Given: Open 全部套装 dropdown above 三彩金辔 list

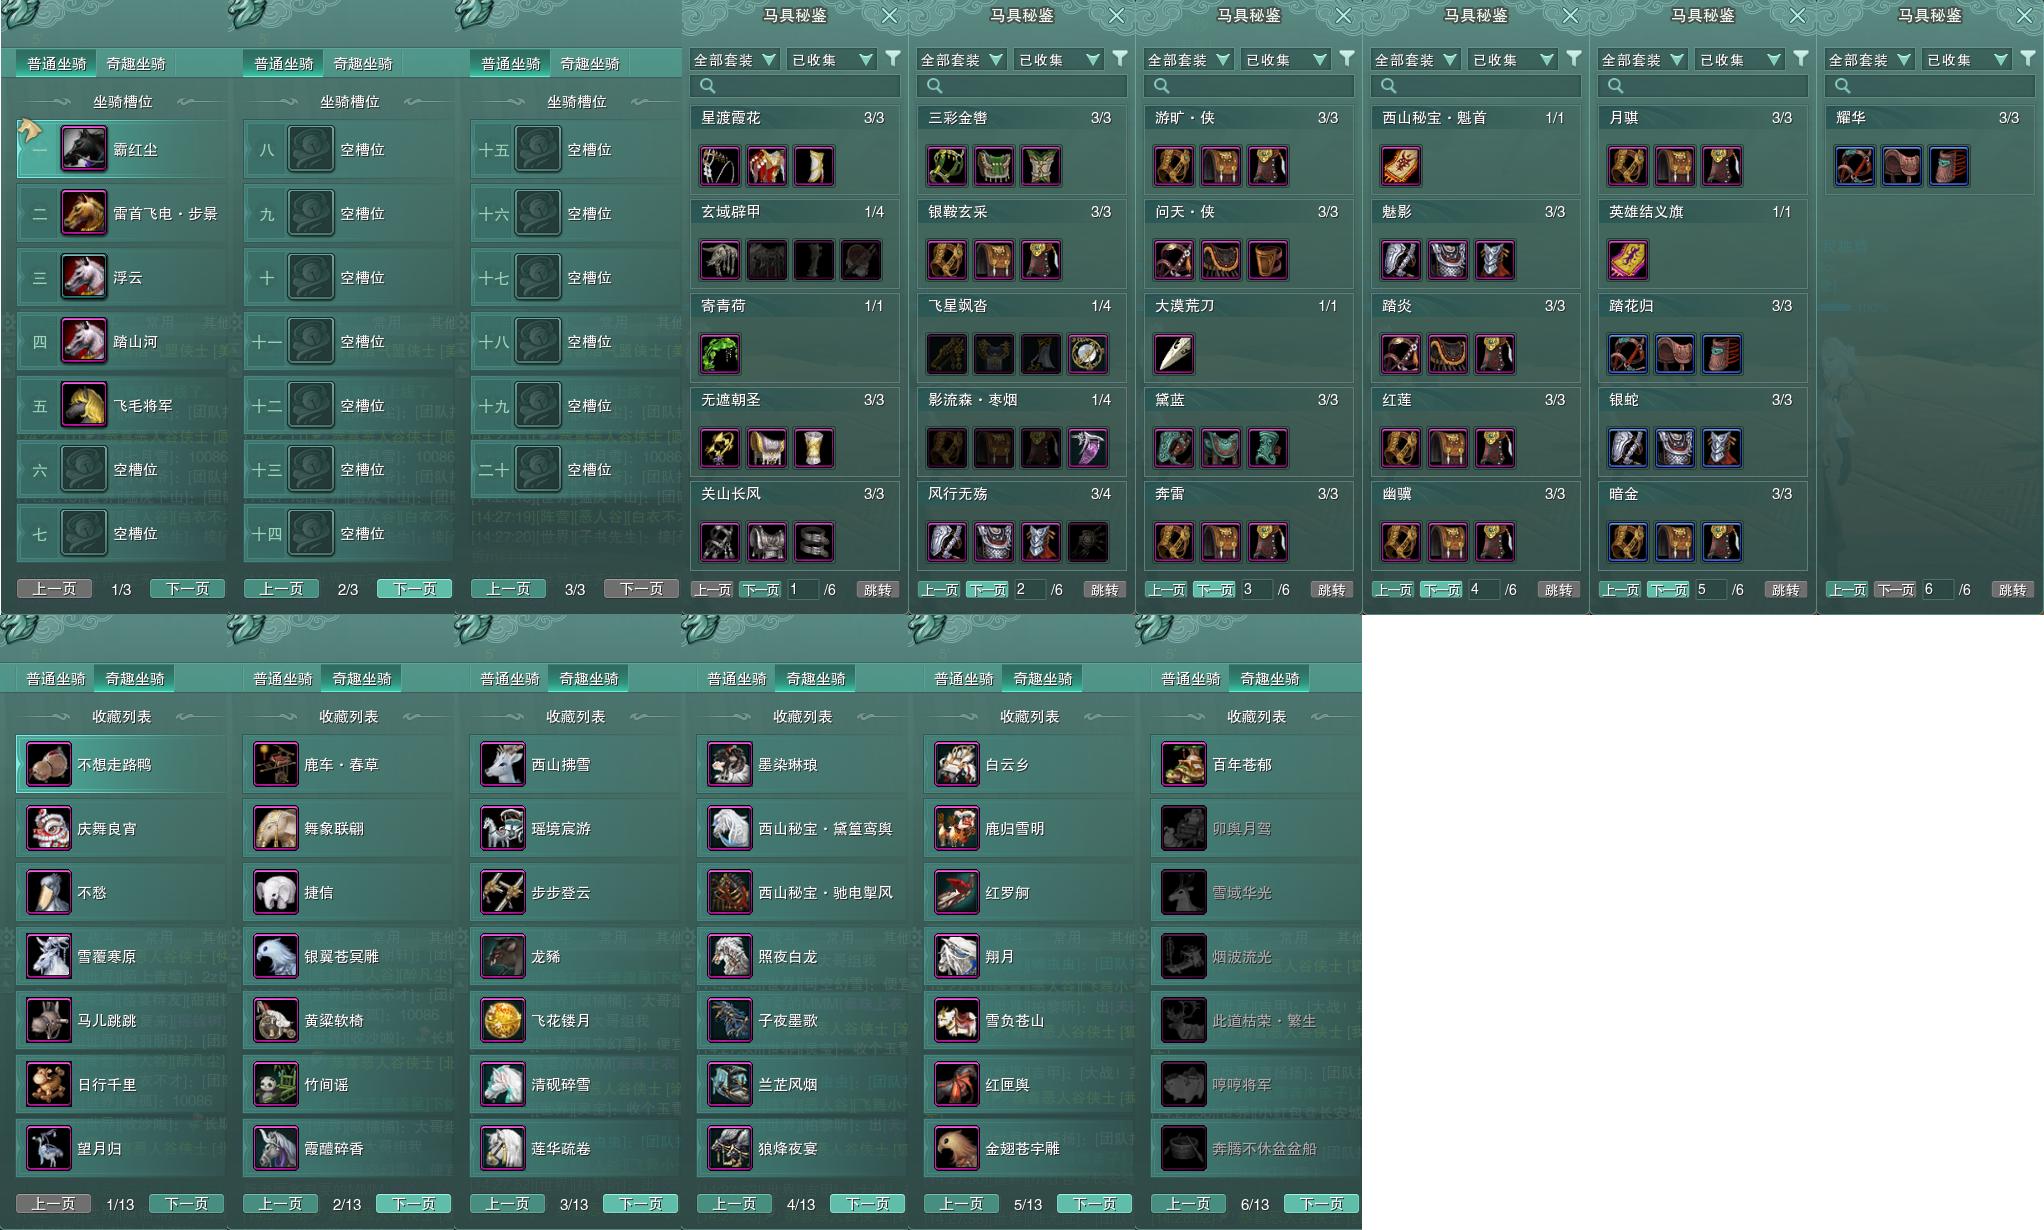Looking at the screenshot, I should pos(961,60).
